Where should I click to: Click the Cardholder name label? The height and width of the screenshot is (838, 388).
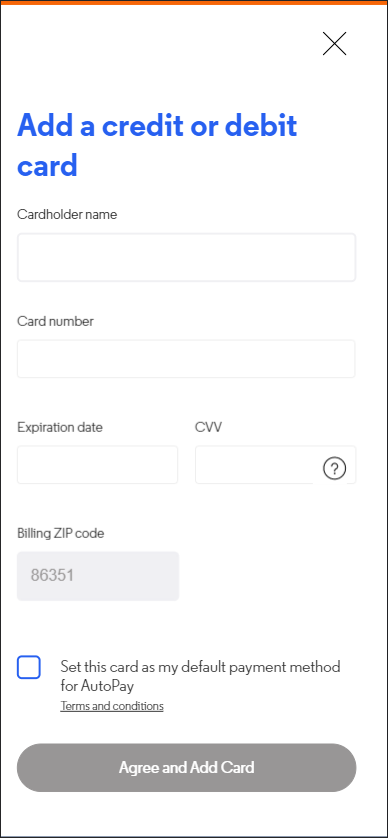[67, 214]
